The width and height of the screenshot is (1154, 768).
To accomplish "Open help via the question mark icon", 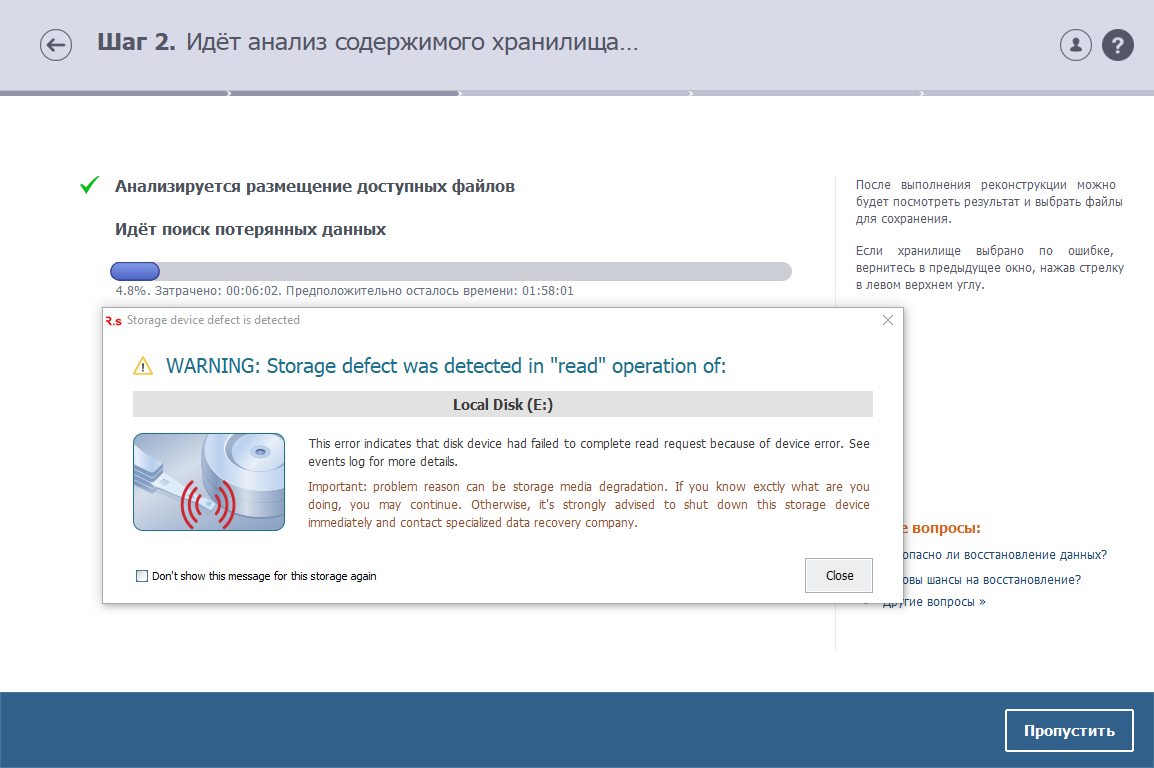I will [x=1117, y=45].
